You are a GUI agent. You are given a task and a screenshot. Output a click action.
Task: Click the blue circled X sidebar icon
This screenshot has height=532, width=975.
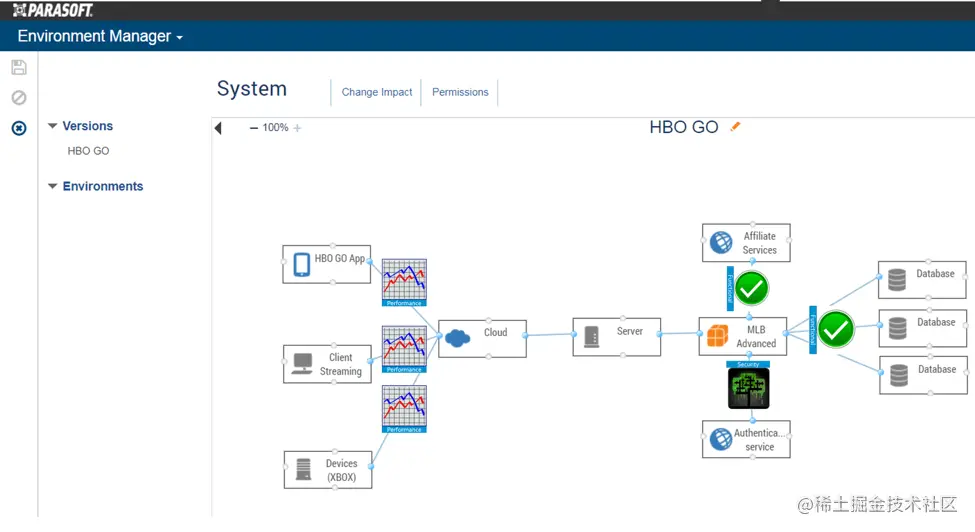point(19,129)
